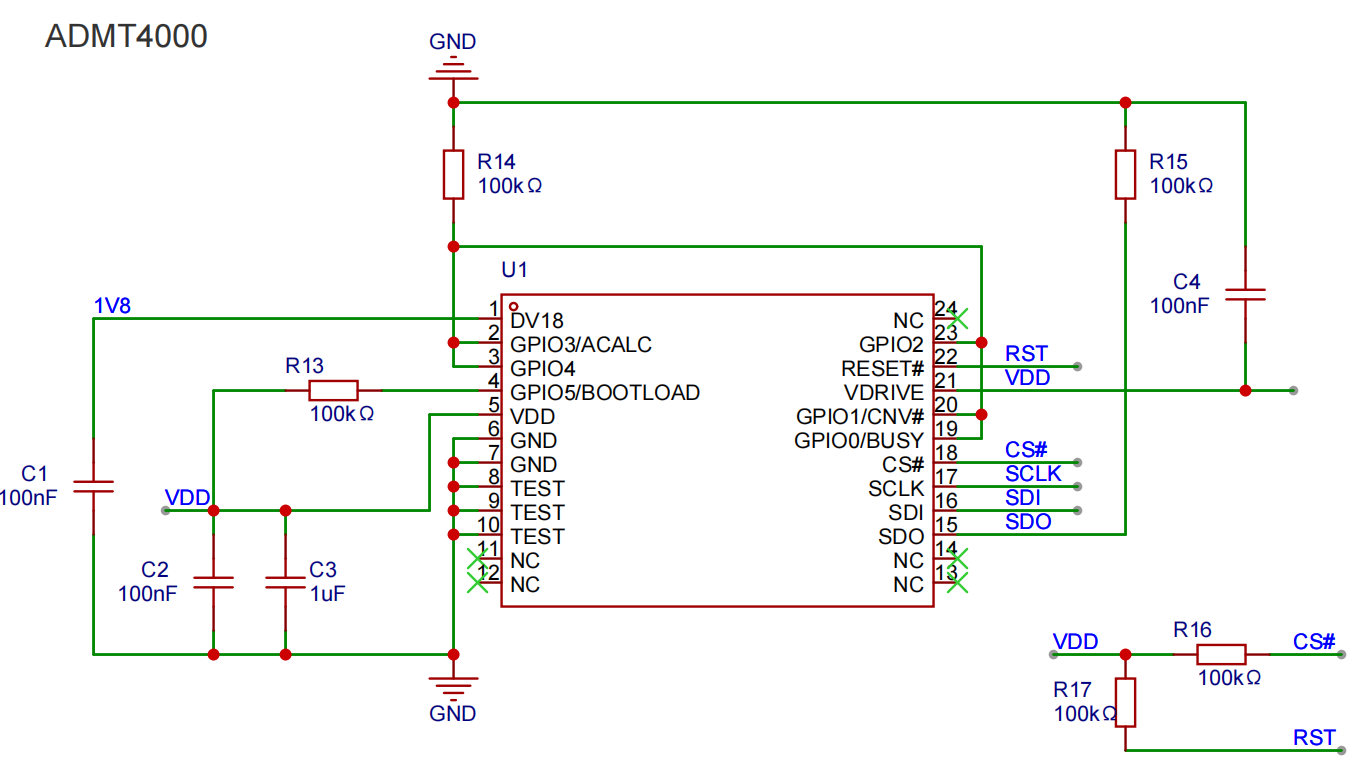Select the GPIO0/BUSY pin name
1359x782 pixels.
point(860,440)
